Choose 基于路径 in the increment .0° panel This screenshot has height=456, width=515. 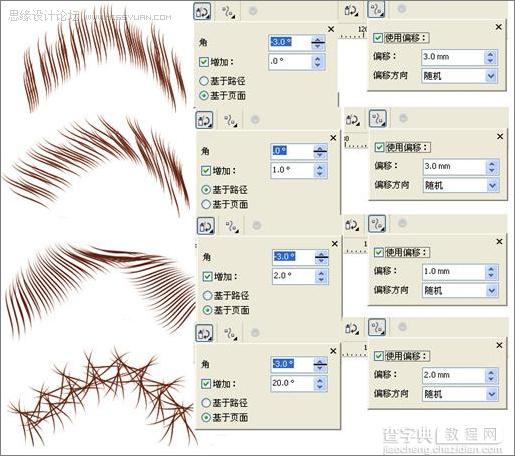pos(204,81)
